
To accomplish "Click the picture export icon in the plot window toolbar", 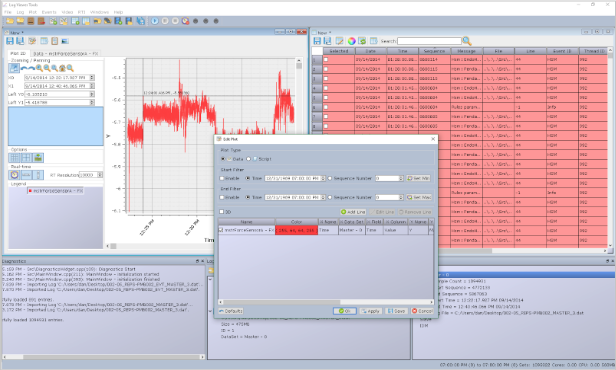I will click(x=65, y=41).
